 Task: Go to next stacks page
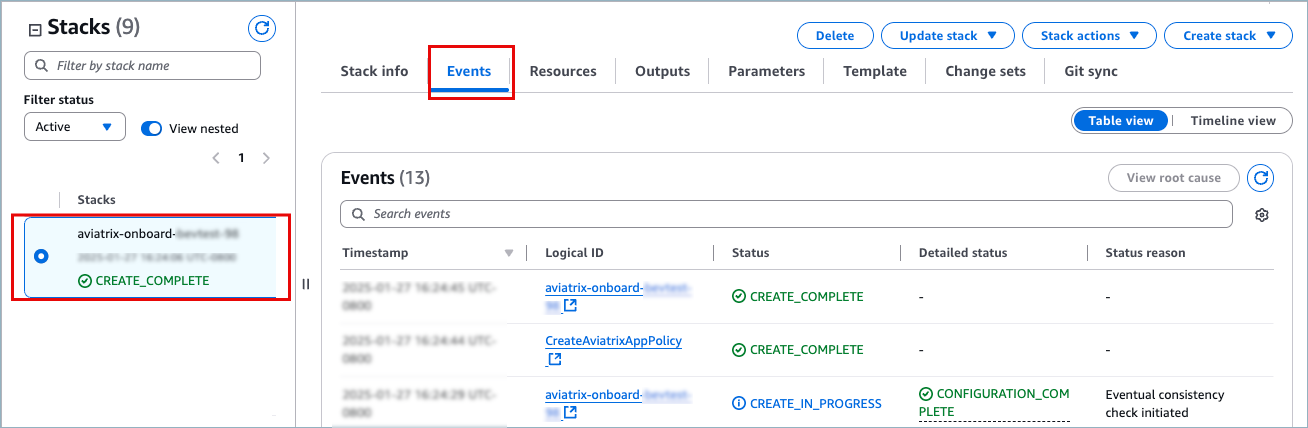point(266,158)
